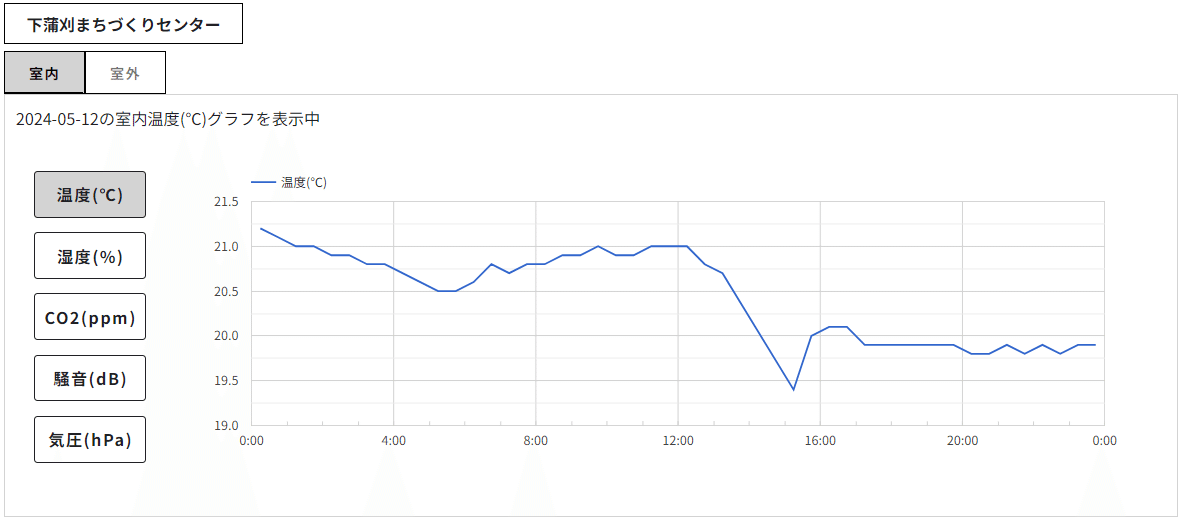Image resolution: width=1181 pixels, height=519 pixels.
Task: Click the 4:00 x-axis label
Action: (394, 440)
